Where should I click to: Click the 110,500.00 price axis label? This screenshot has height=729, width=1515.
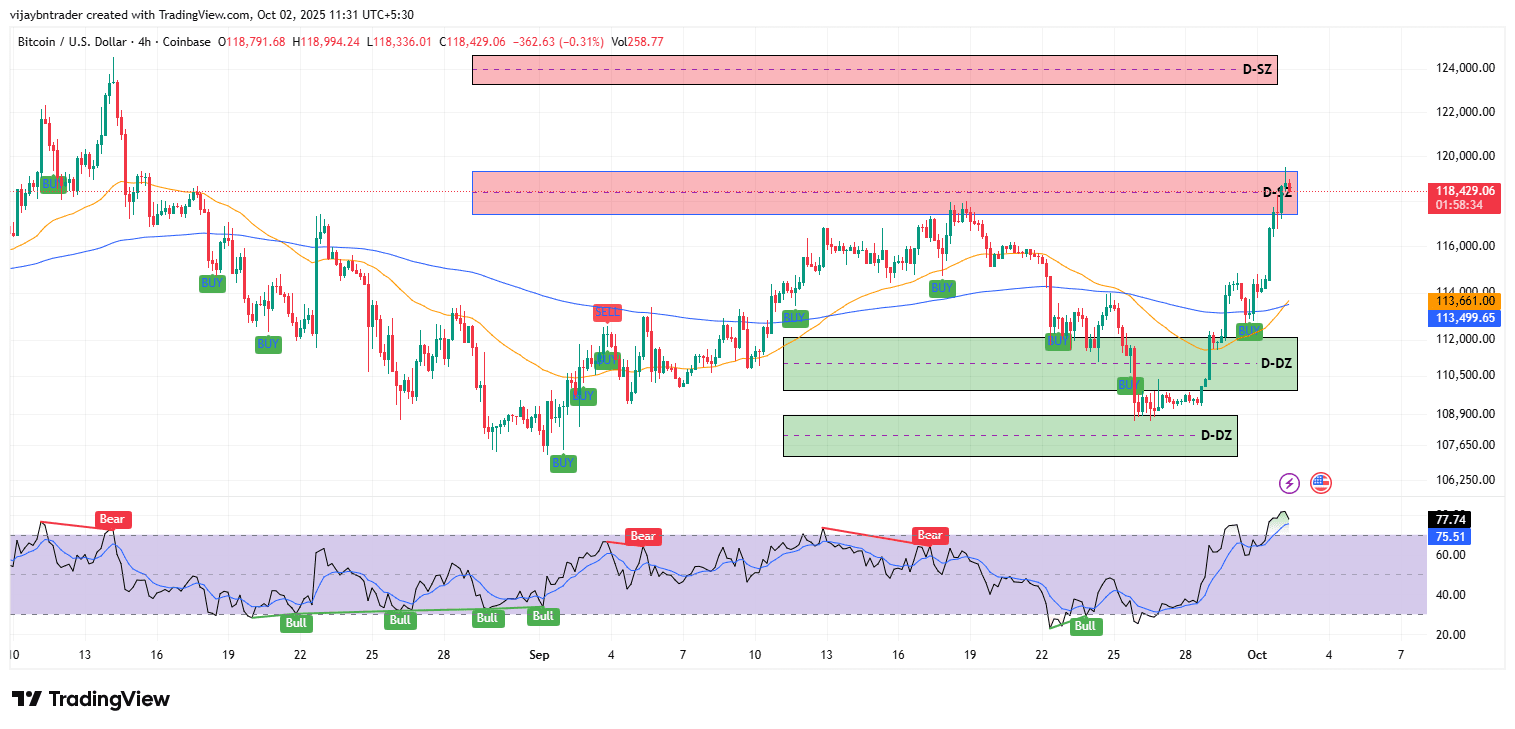[x=1466, y=375]
